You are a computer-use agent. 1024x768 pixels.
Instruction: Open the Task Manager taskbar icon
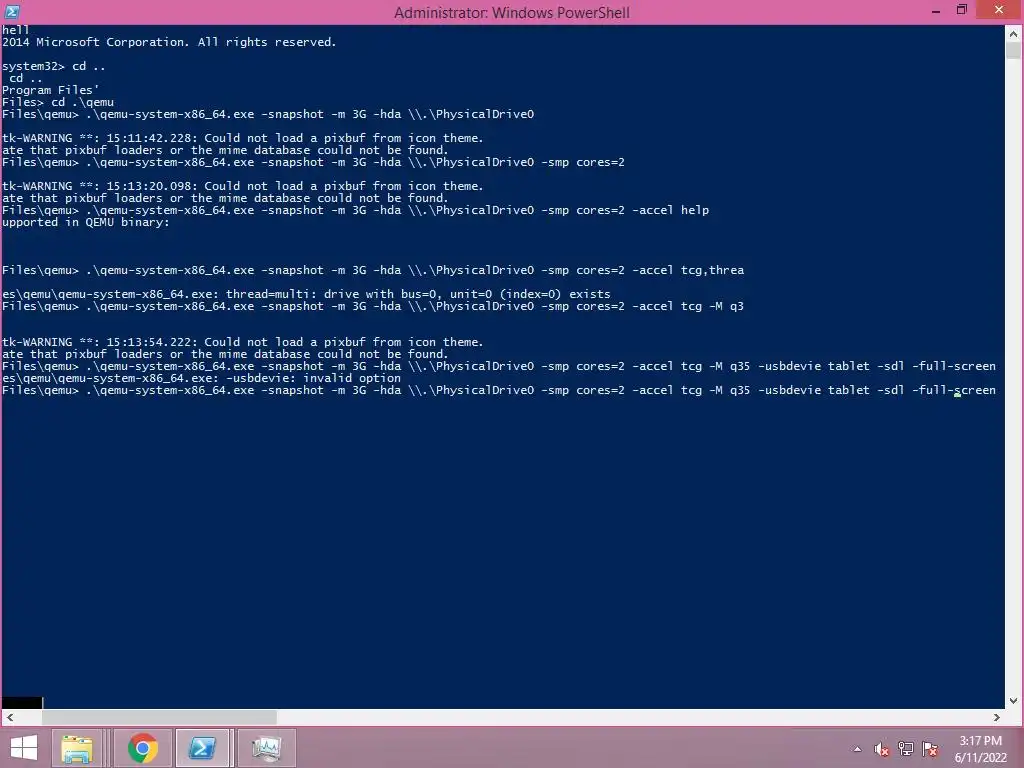tap(266, 748)
